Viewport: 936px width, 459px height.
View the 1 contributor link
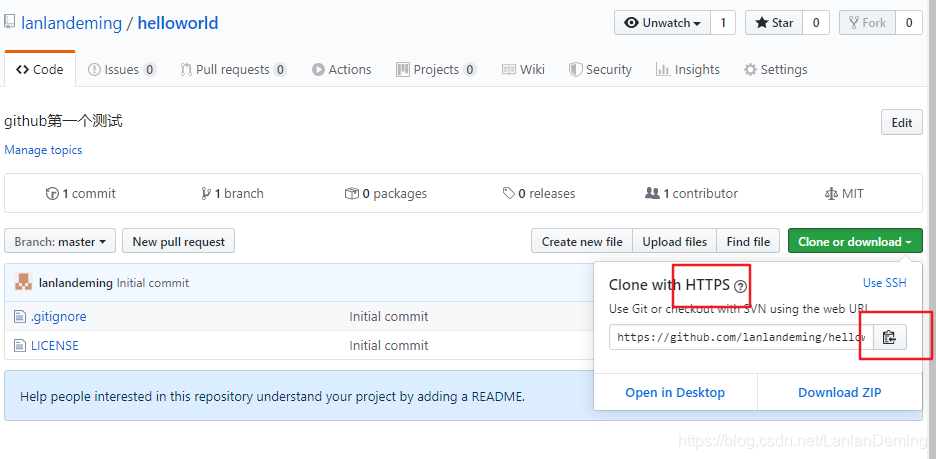click(691, 193)
